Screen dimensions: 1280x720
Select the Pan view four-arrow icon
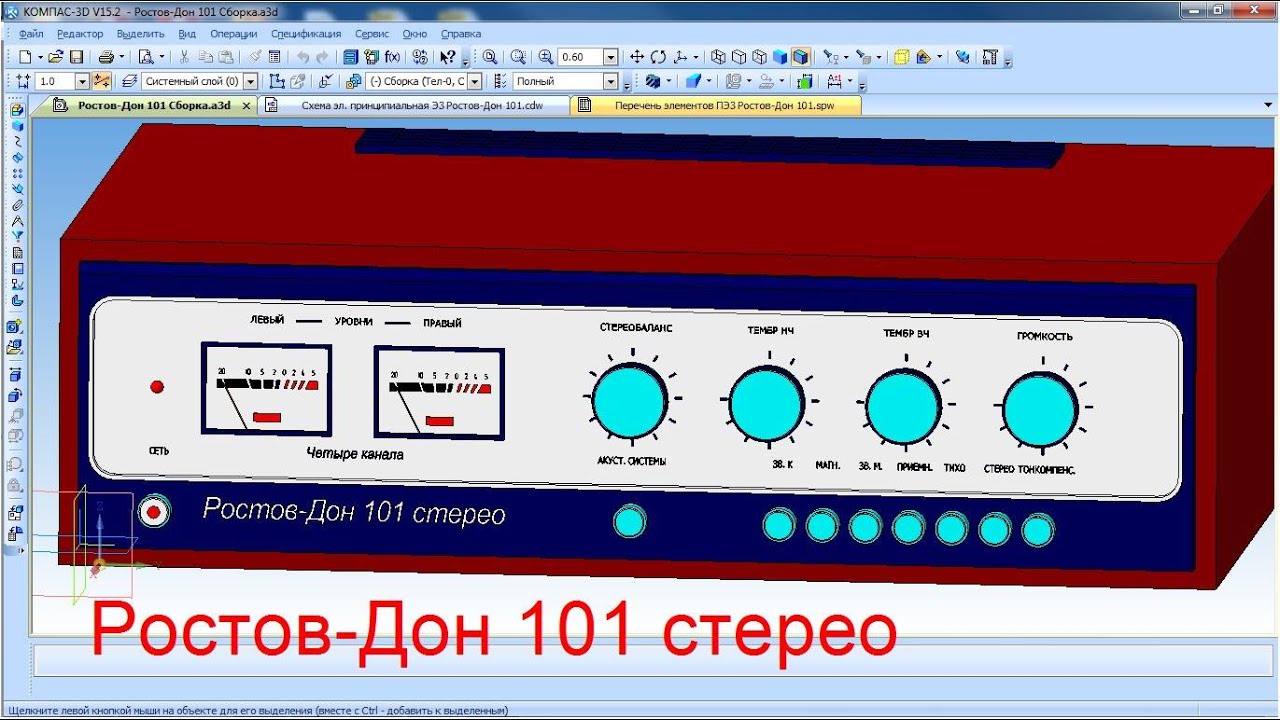[637, 57]
